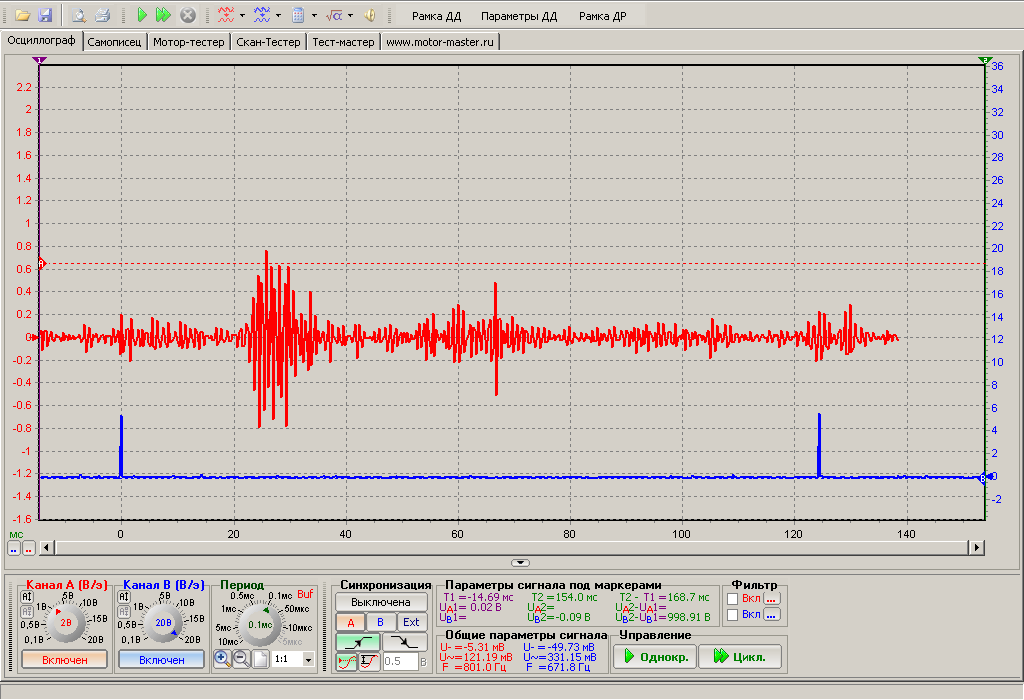1024x700 pixels.
Task: Open red filter settings ellipsis button
Action: [772, 598]
